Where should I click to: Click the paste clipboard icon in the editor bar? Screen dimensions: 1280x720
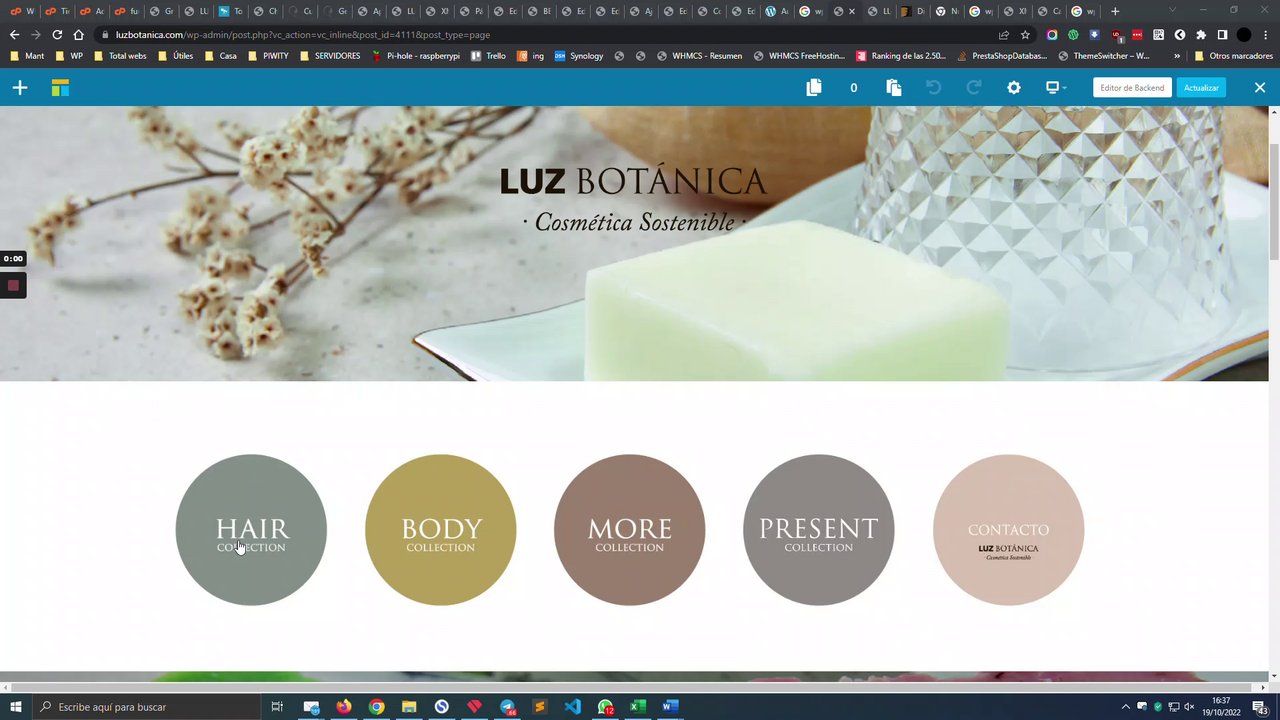tap(894, 88)
